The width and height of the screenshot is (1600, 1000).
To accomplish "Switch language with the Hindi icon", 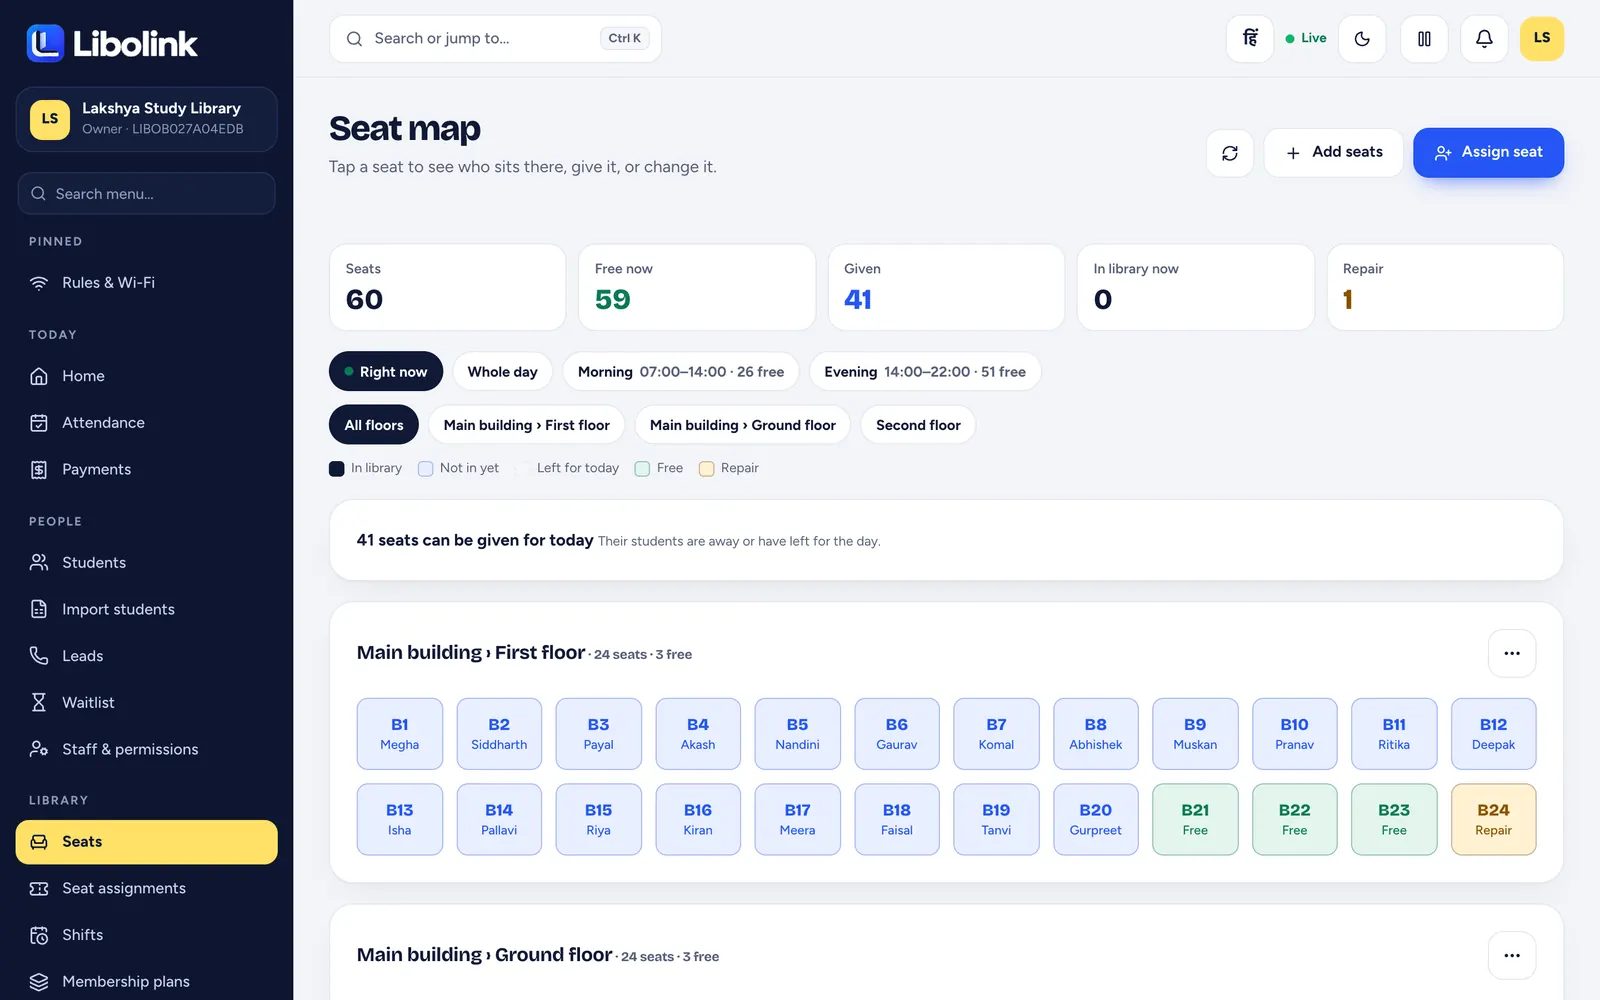I will point(1250,39).
